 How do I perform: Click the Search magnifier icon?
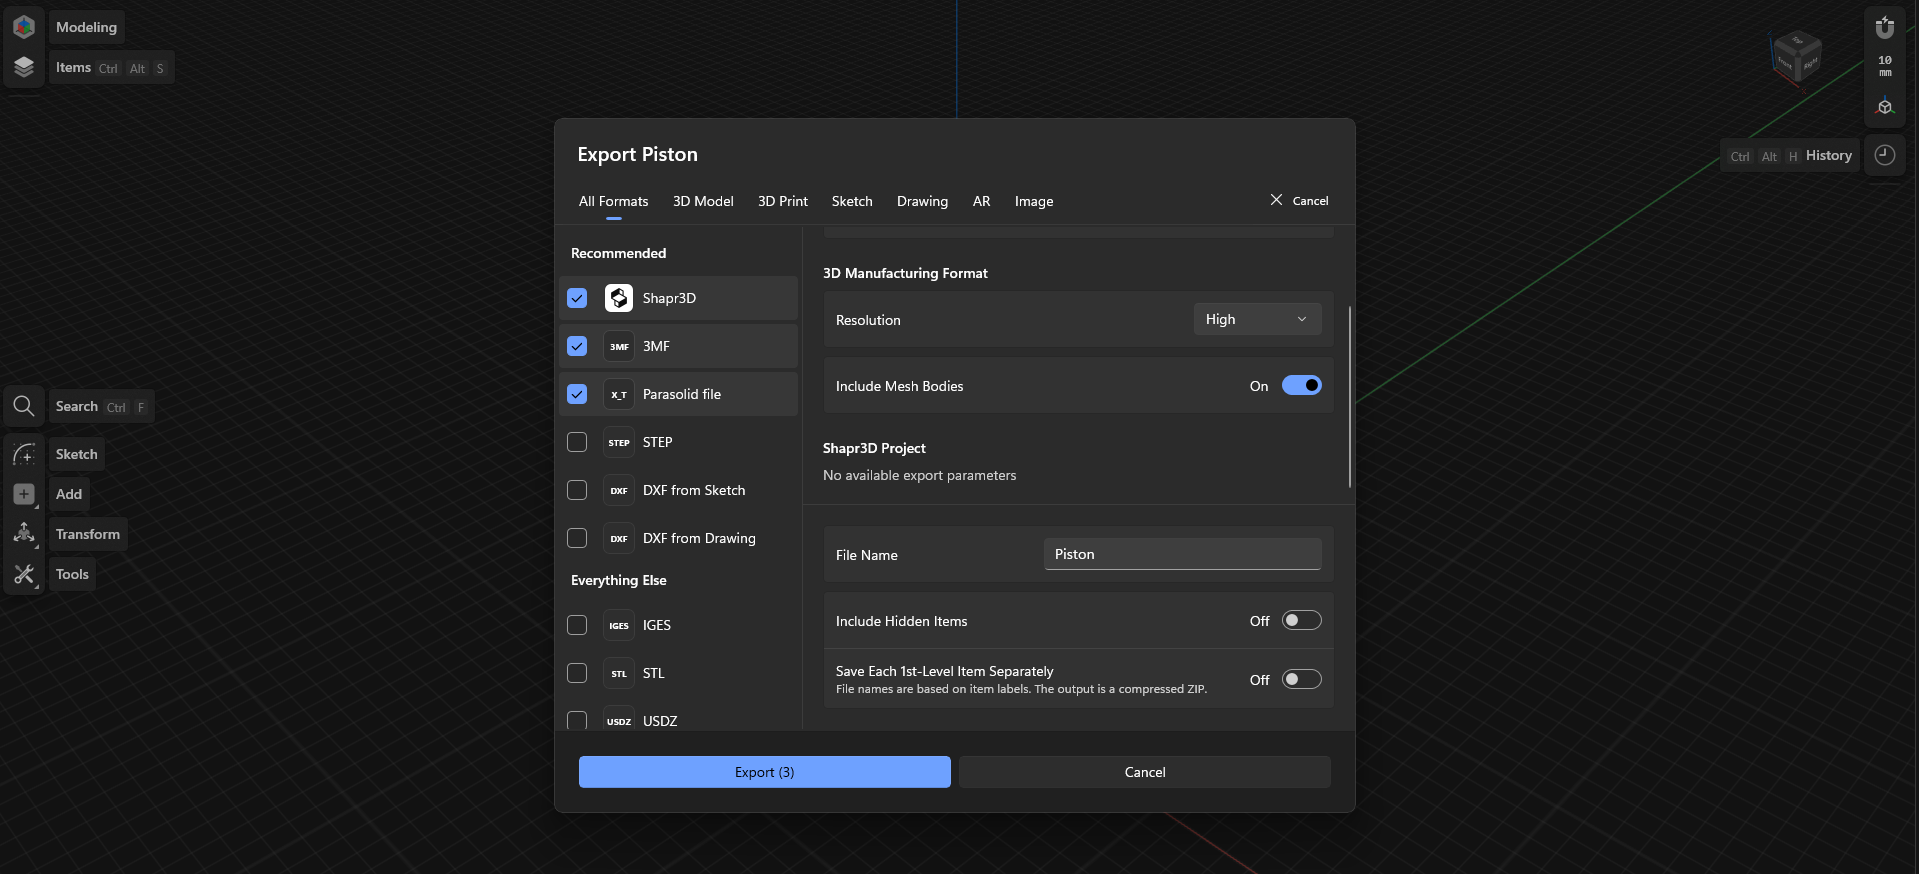[x=24, y=406]
